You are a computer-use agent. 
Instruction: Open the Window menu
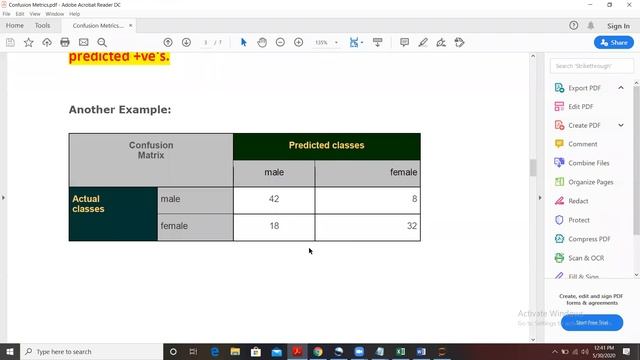point(55,14)
